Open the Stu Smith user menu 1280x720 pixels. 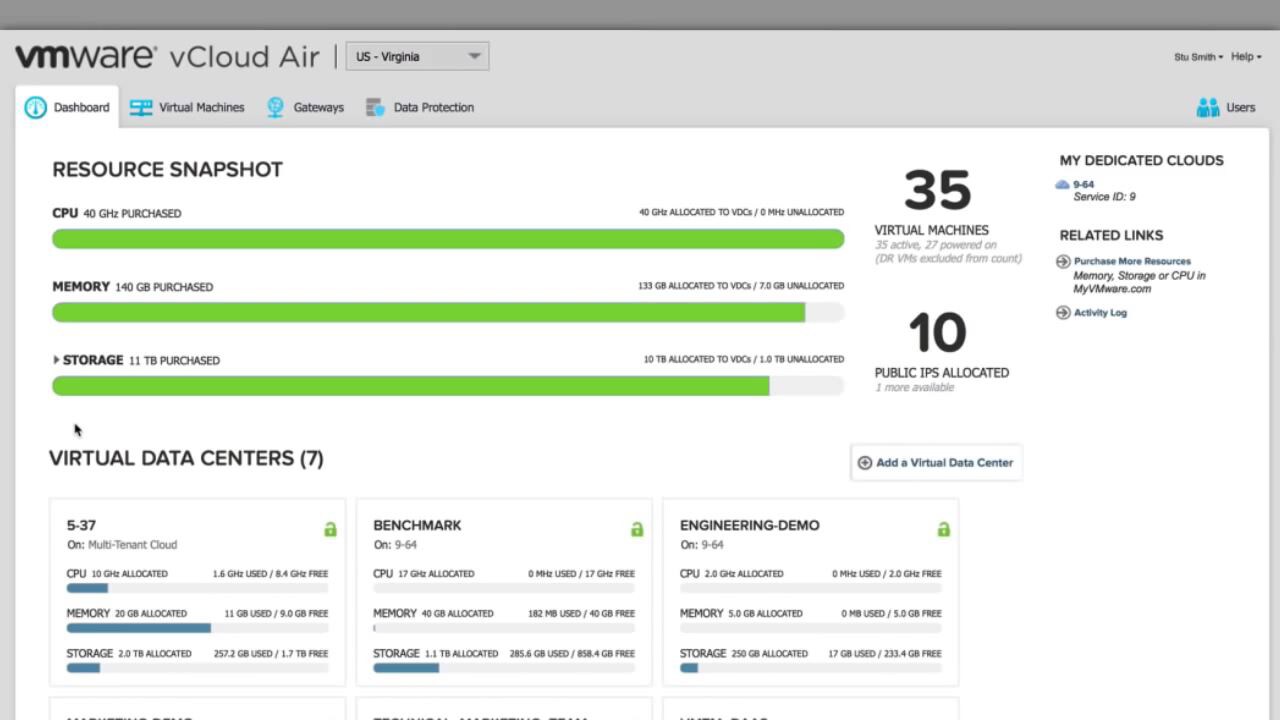click(x=1198, y=57)
